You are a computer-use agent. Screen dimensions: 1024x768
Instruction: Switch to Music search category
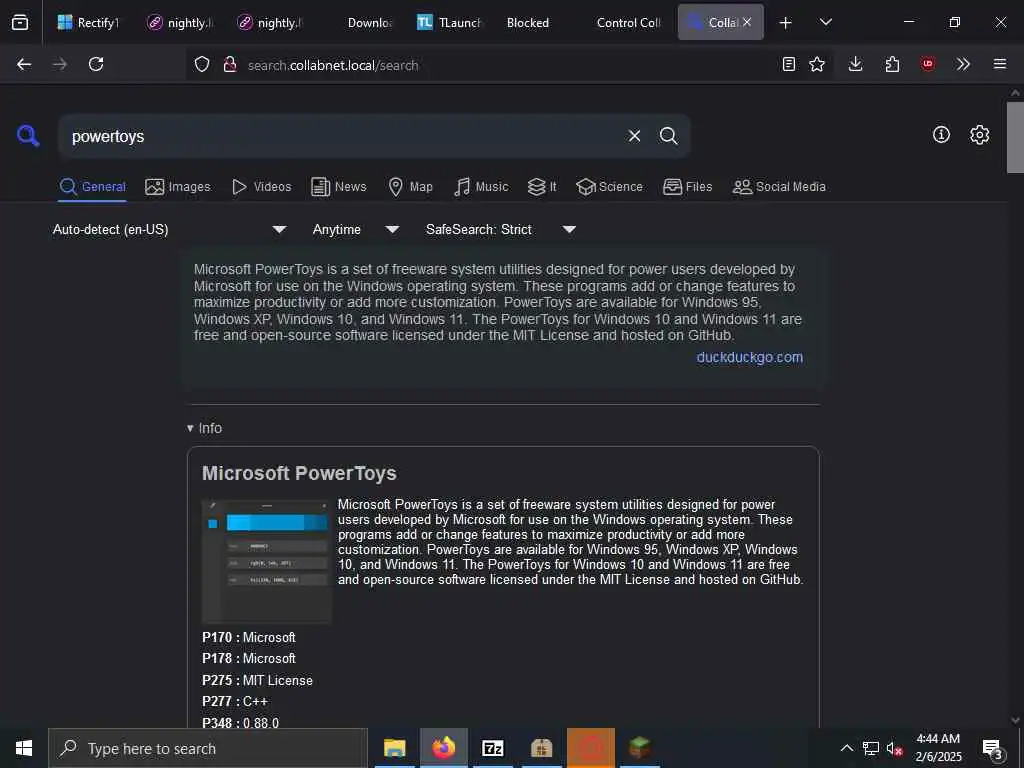pyautogui.click(x=481, y=187)
